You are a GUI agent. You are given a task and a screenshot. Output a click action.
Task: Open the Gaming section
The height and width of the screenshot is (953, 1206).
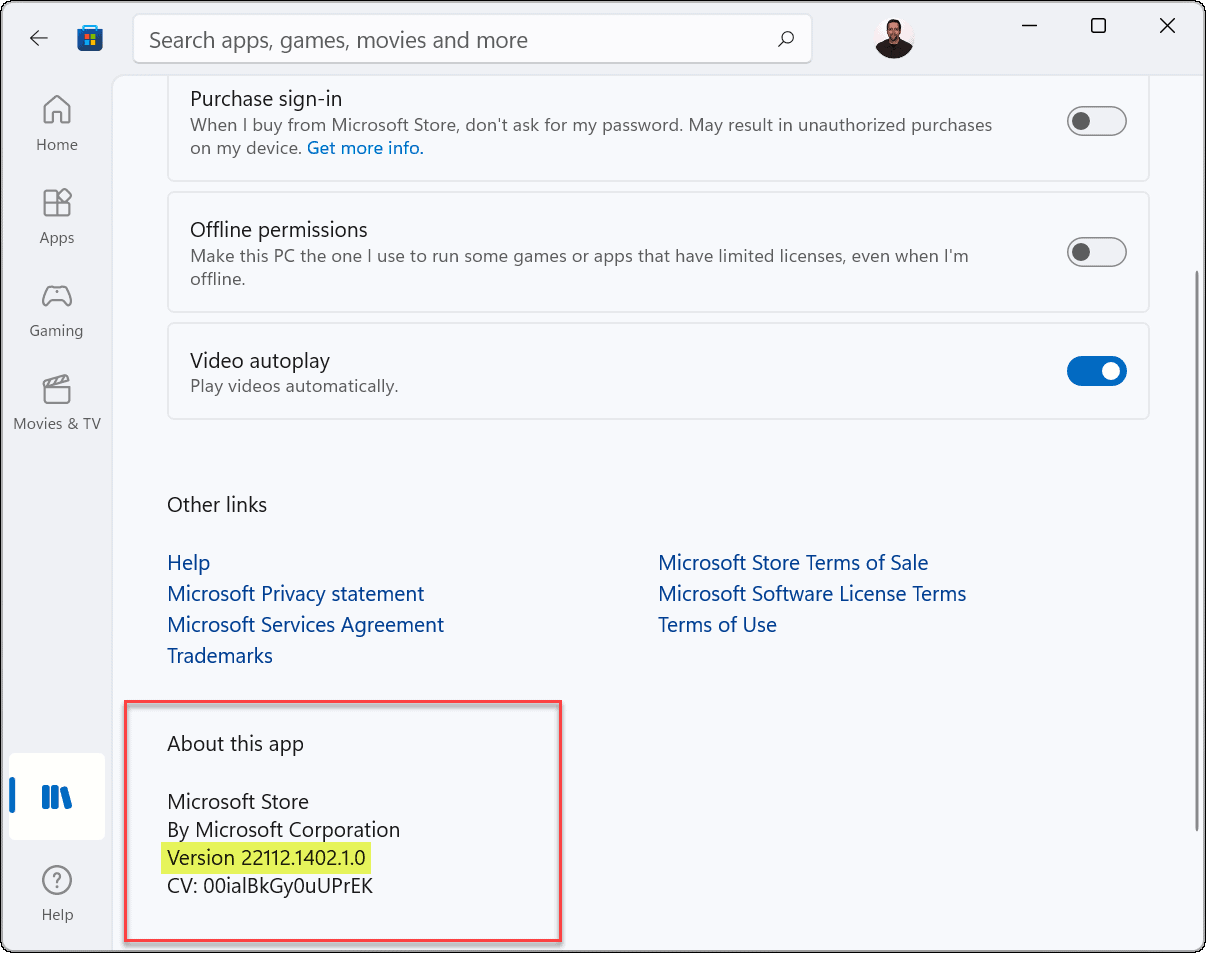coord(56,310)
